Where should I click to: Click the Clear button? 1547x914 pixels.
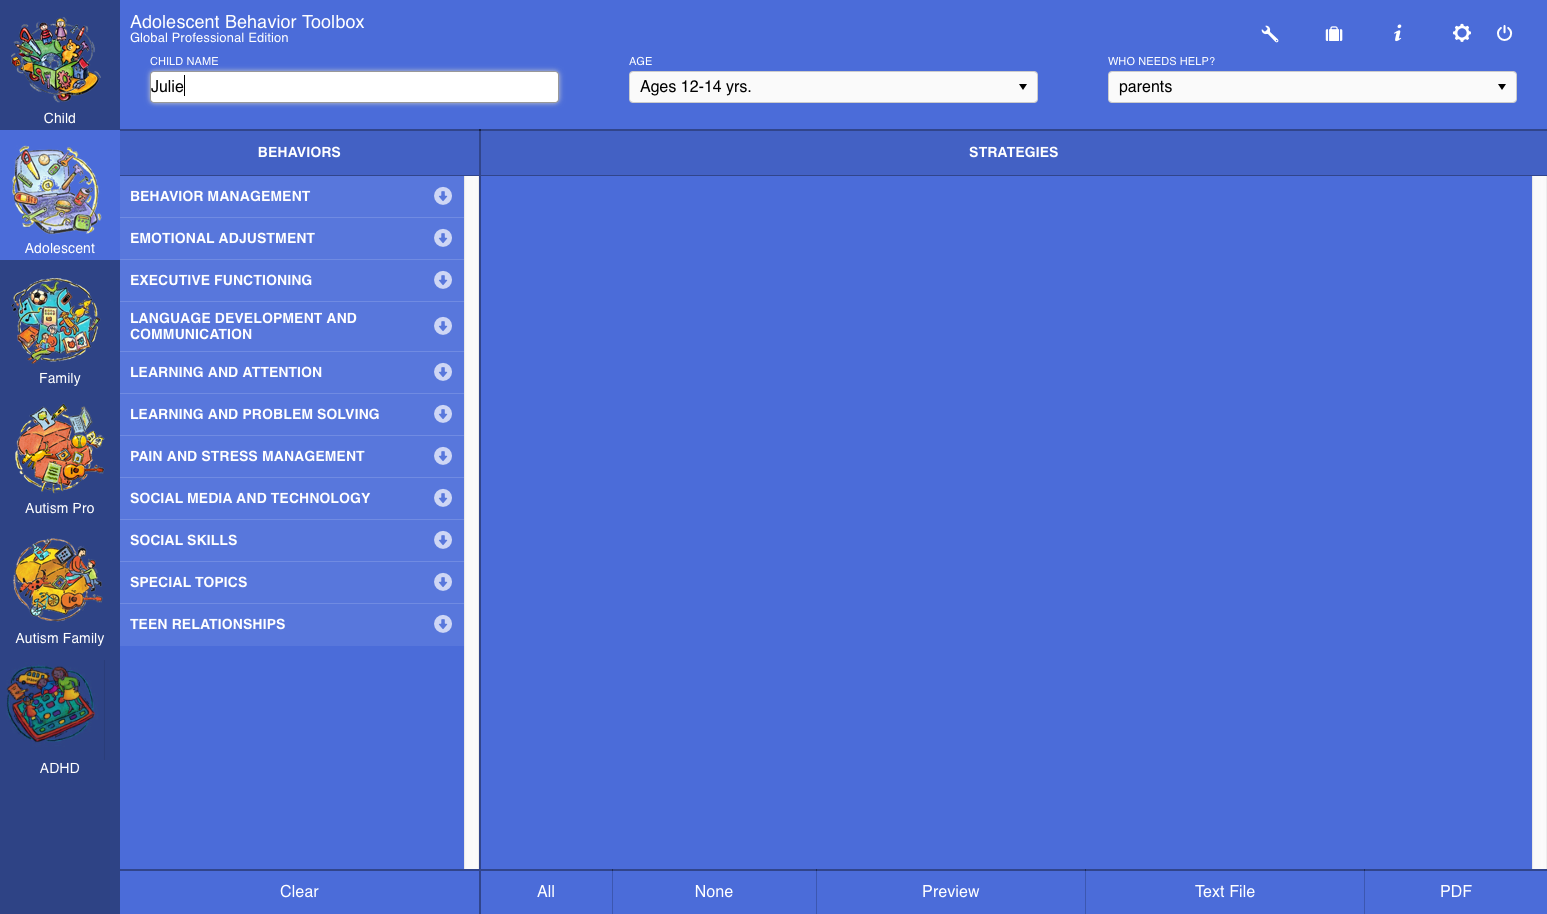point(299,891)
